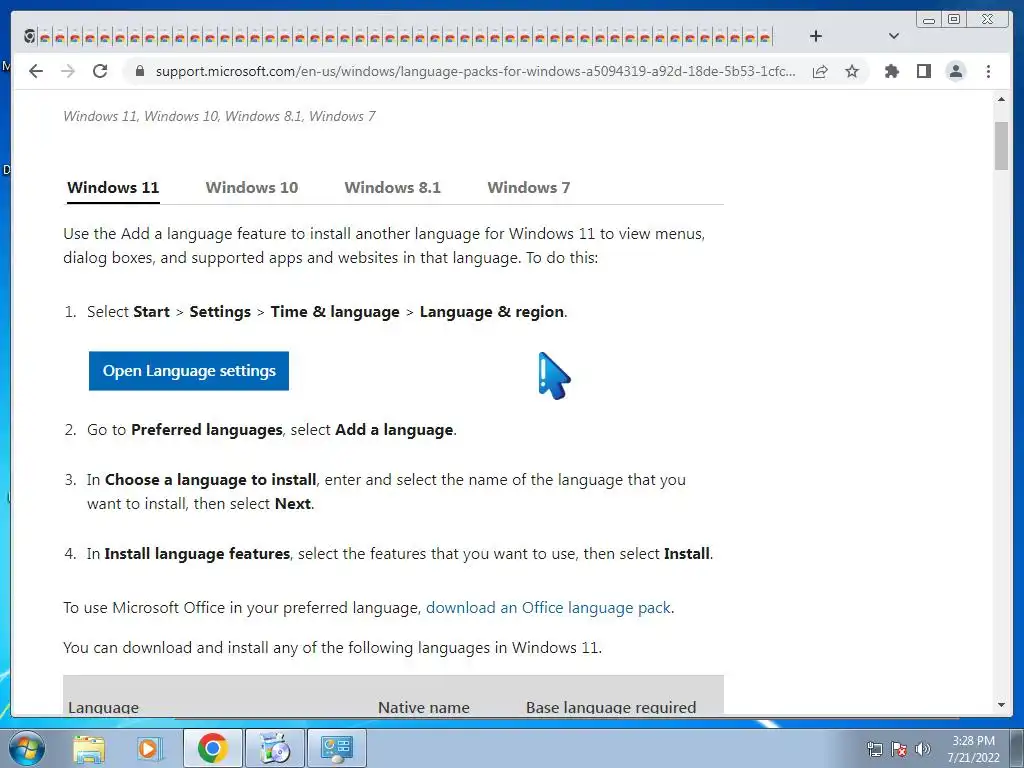The width and height of the screenshot is (1024, 768).
Task: Click the italic 'Windows 11, Windows 10' applies-to line
Action: click(219, 116)
